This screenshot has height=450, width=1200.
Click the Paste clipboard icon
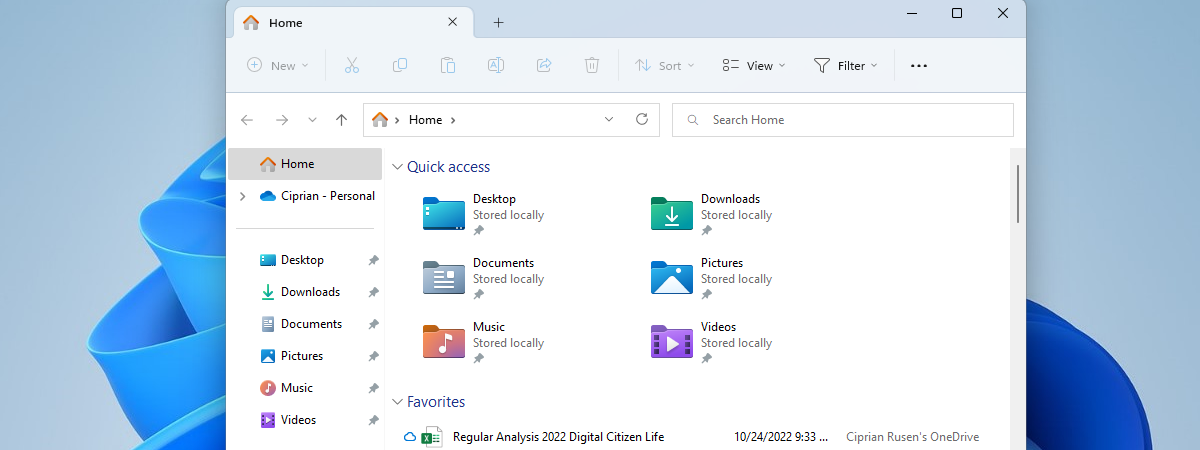[448, 66]
